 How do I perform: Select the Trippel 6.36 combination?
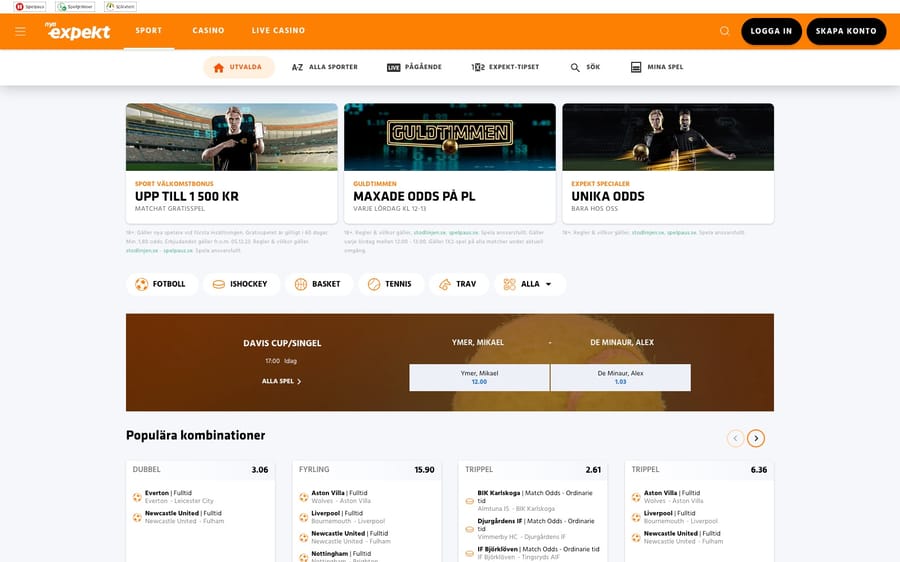699,470
